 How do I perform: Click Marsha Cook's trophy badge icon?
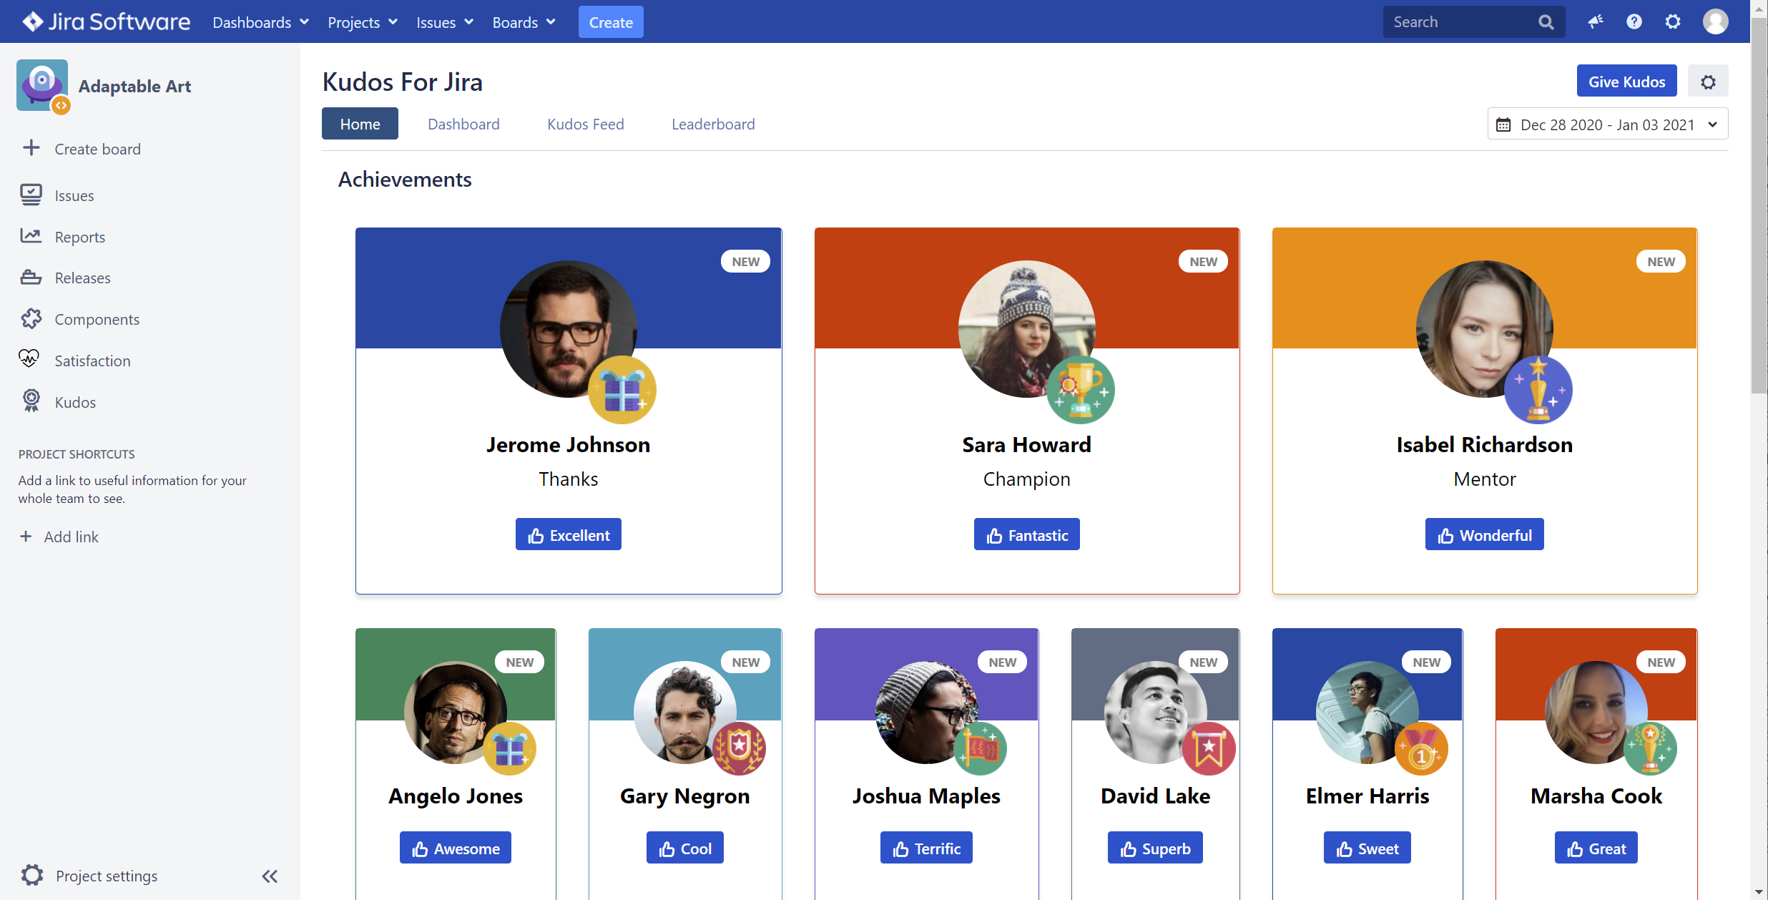(x=1650, y=748)
